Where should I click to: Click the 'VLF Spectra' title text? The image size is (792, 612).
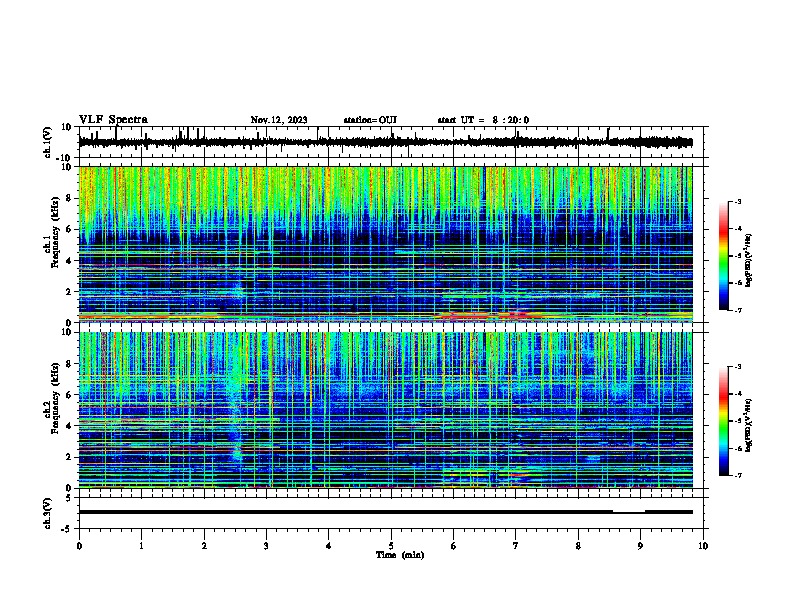(113, 120)
